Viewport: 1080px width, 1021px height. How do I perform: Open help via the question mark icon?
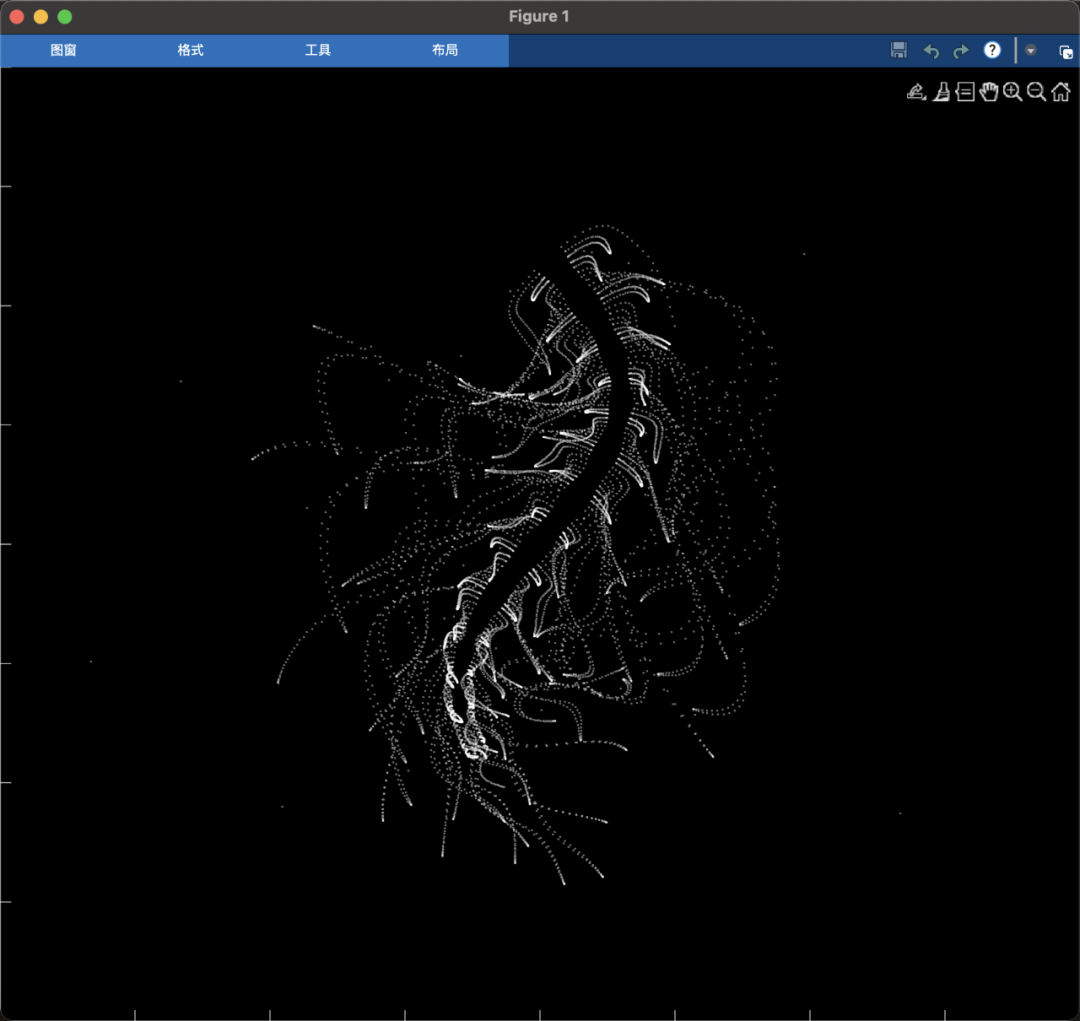pyautogui.click(x=992, y=50)
